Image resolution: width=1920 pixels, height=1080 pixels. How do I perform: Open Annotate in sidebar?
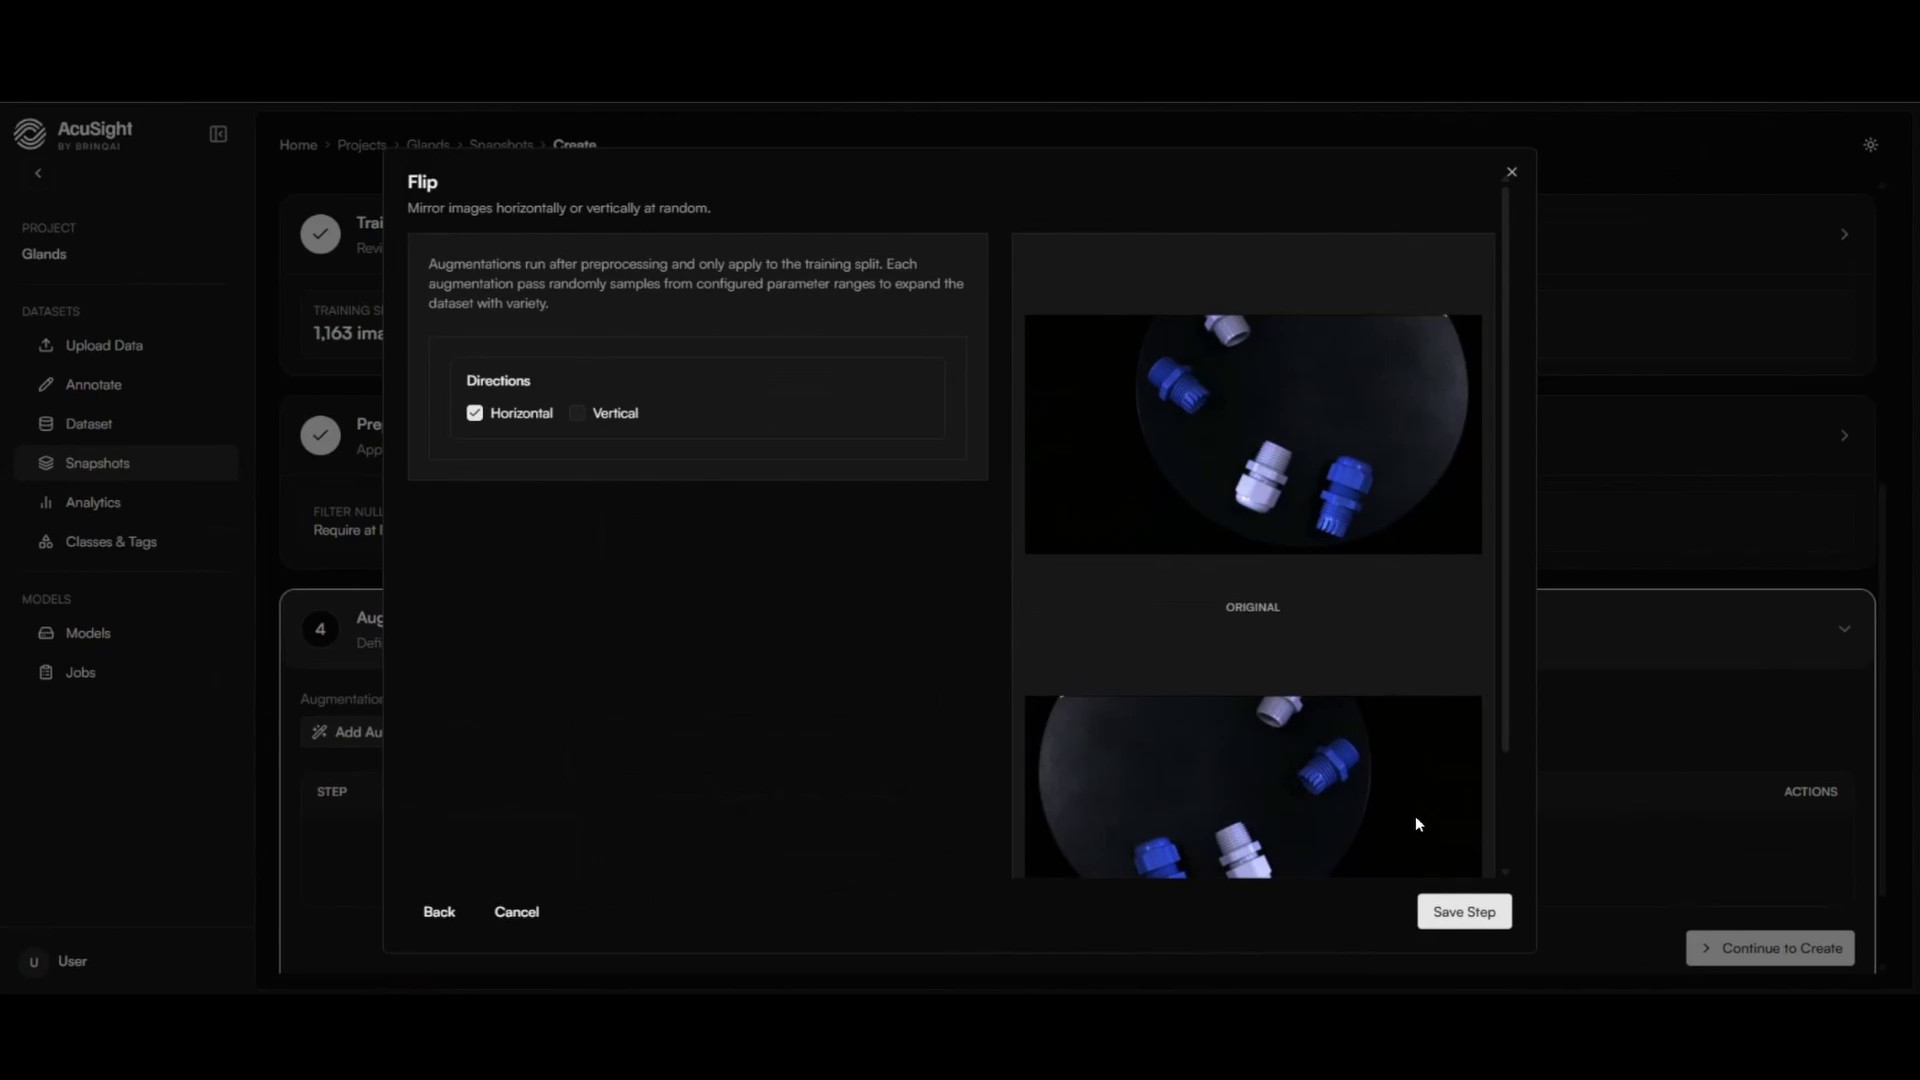tap(126, 384)
